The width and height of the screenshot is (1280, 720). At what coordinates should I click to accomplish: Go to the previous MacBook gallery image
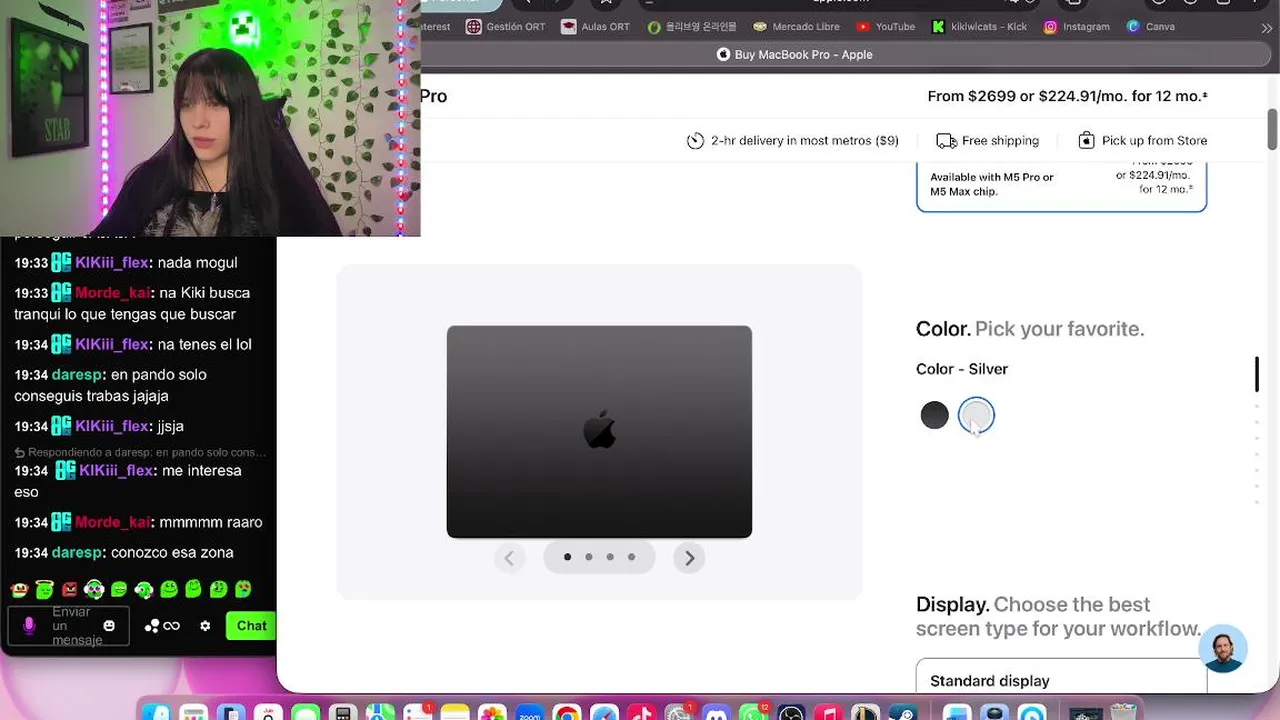pos(509,558)
